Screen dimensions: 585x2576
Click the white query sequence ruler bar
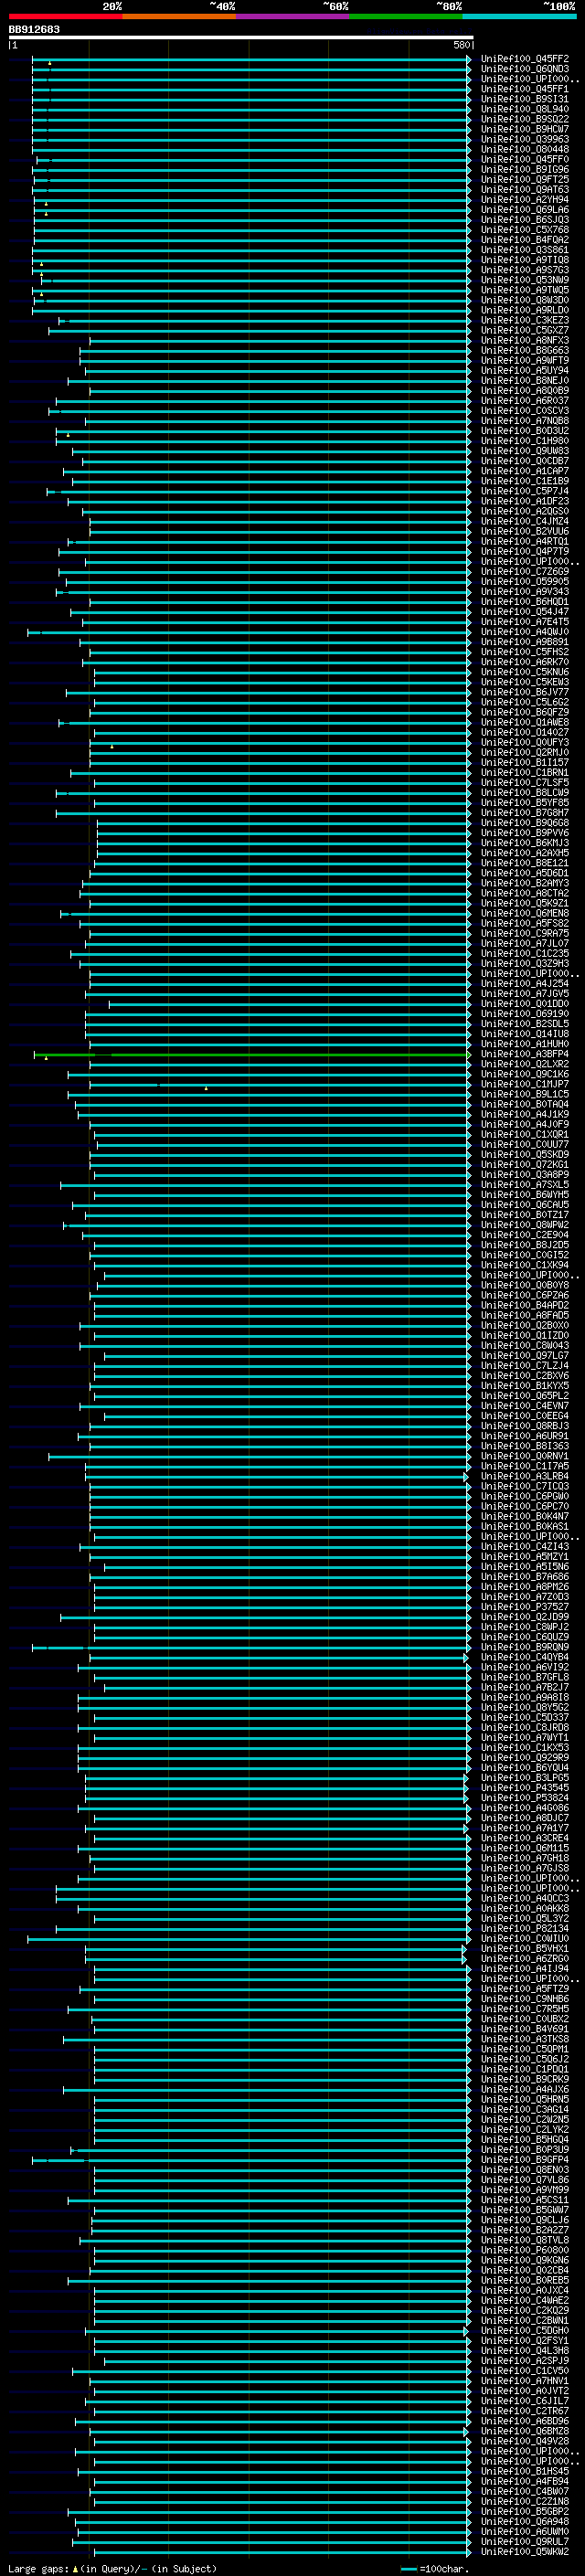point(241,37)
